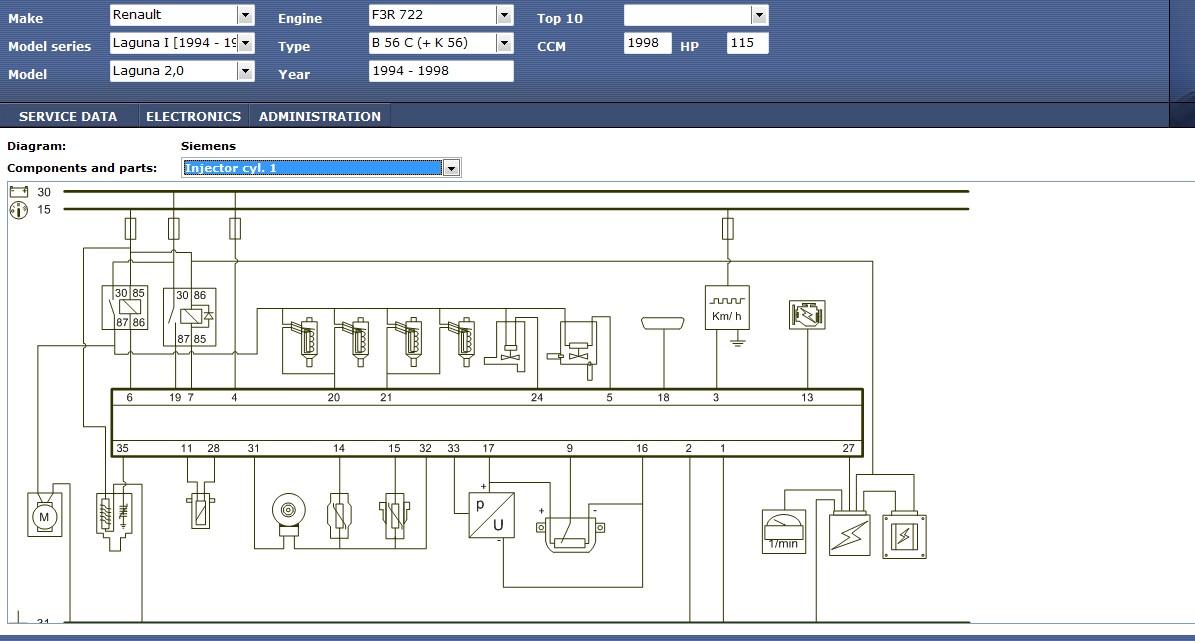
Task: Expand the Engine dropdown showing F3R 722
Action: click(x=504, y=15)
